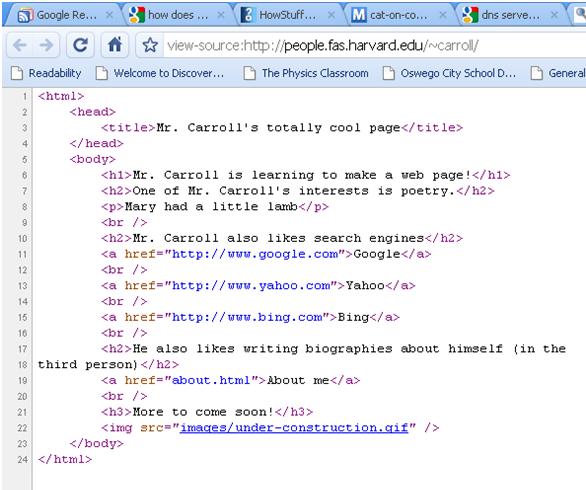Follow the images/under-construction.gif source link
This screenshot has width=586, height=490.
coord(294,428)
